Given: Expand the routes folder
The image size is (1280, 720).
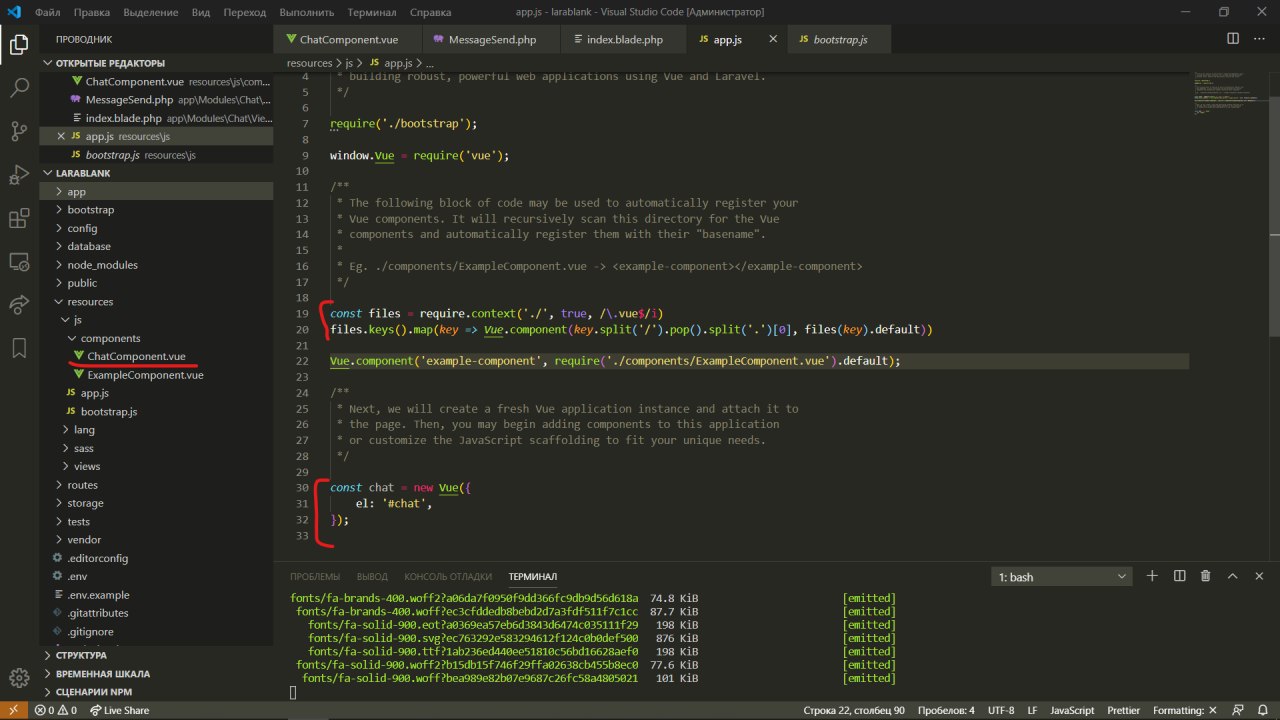Looking at the screenshot, I should coord(156,485).
